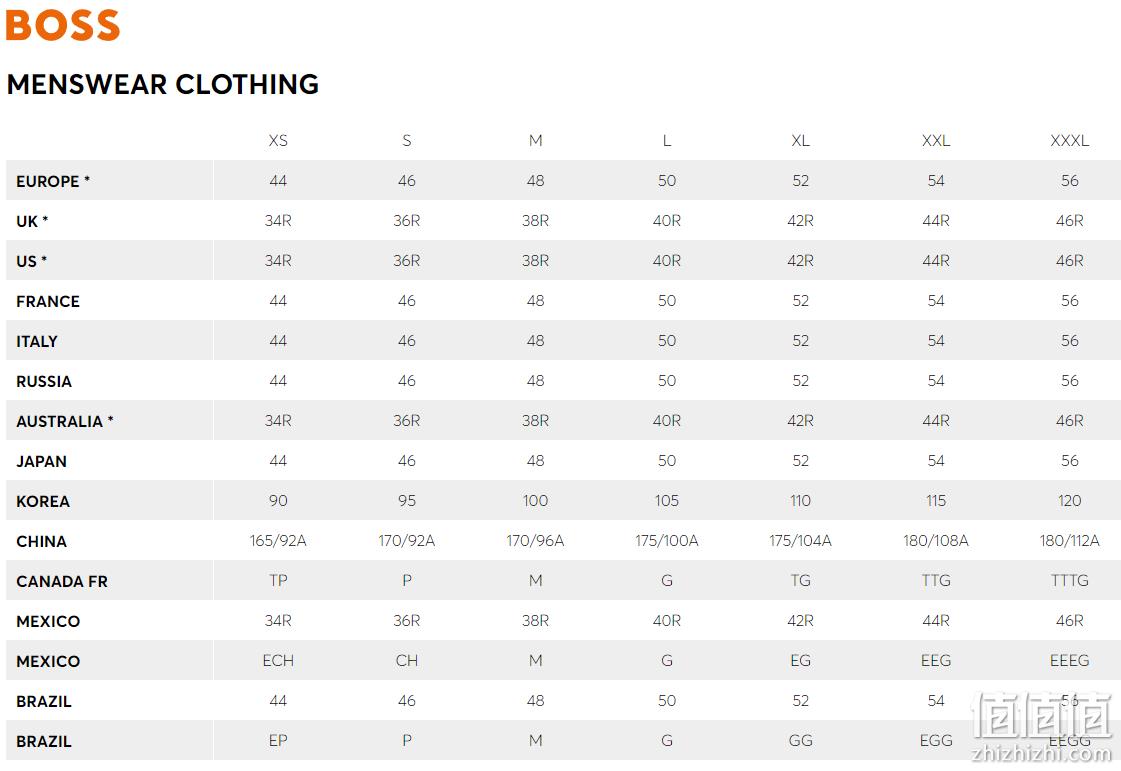This screenshot has width=1121, height=771.
Task: Click the Brazil GG size cell
Action: click(x=800, y=741)
